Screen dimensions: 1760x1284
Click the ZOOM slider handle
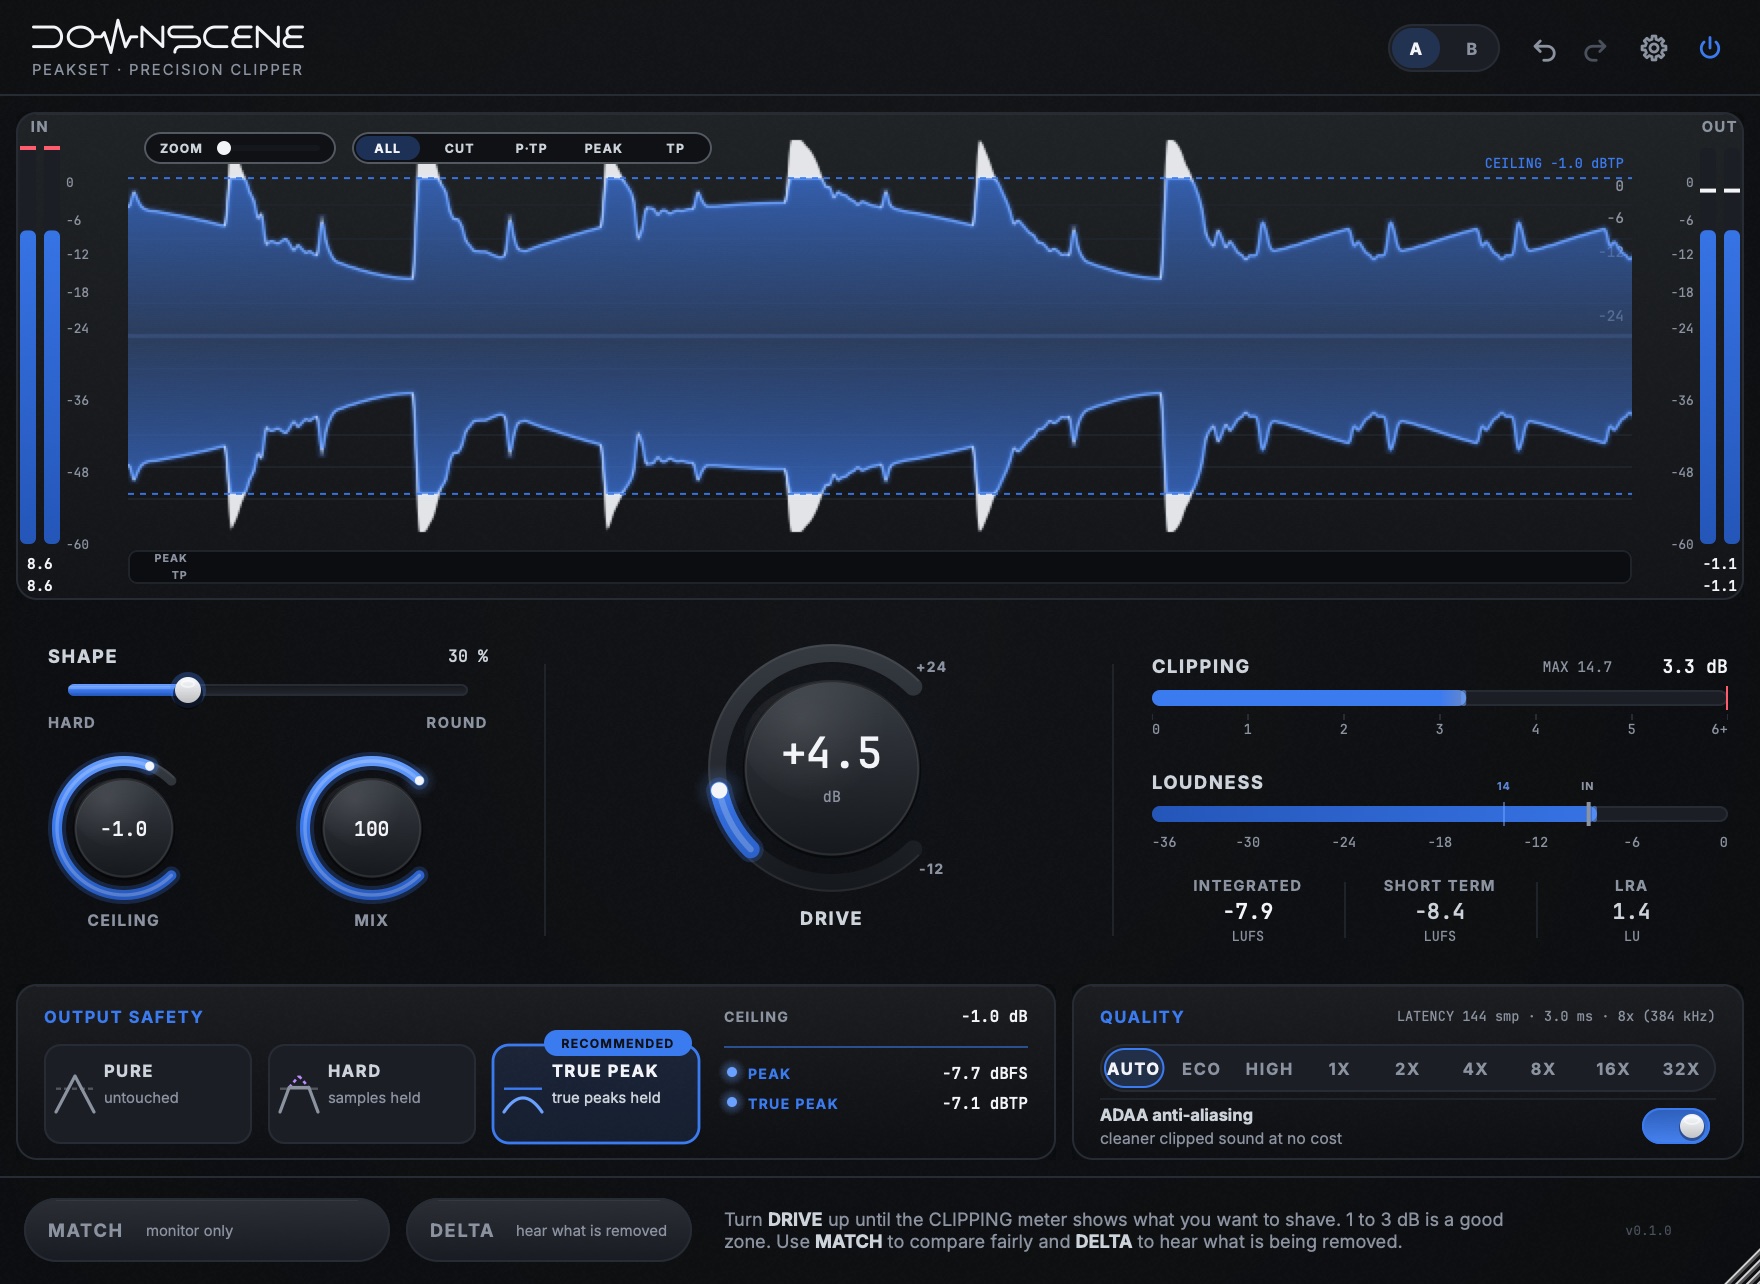tap(224, 148)
